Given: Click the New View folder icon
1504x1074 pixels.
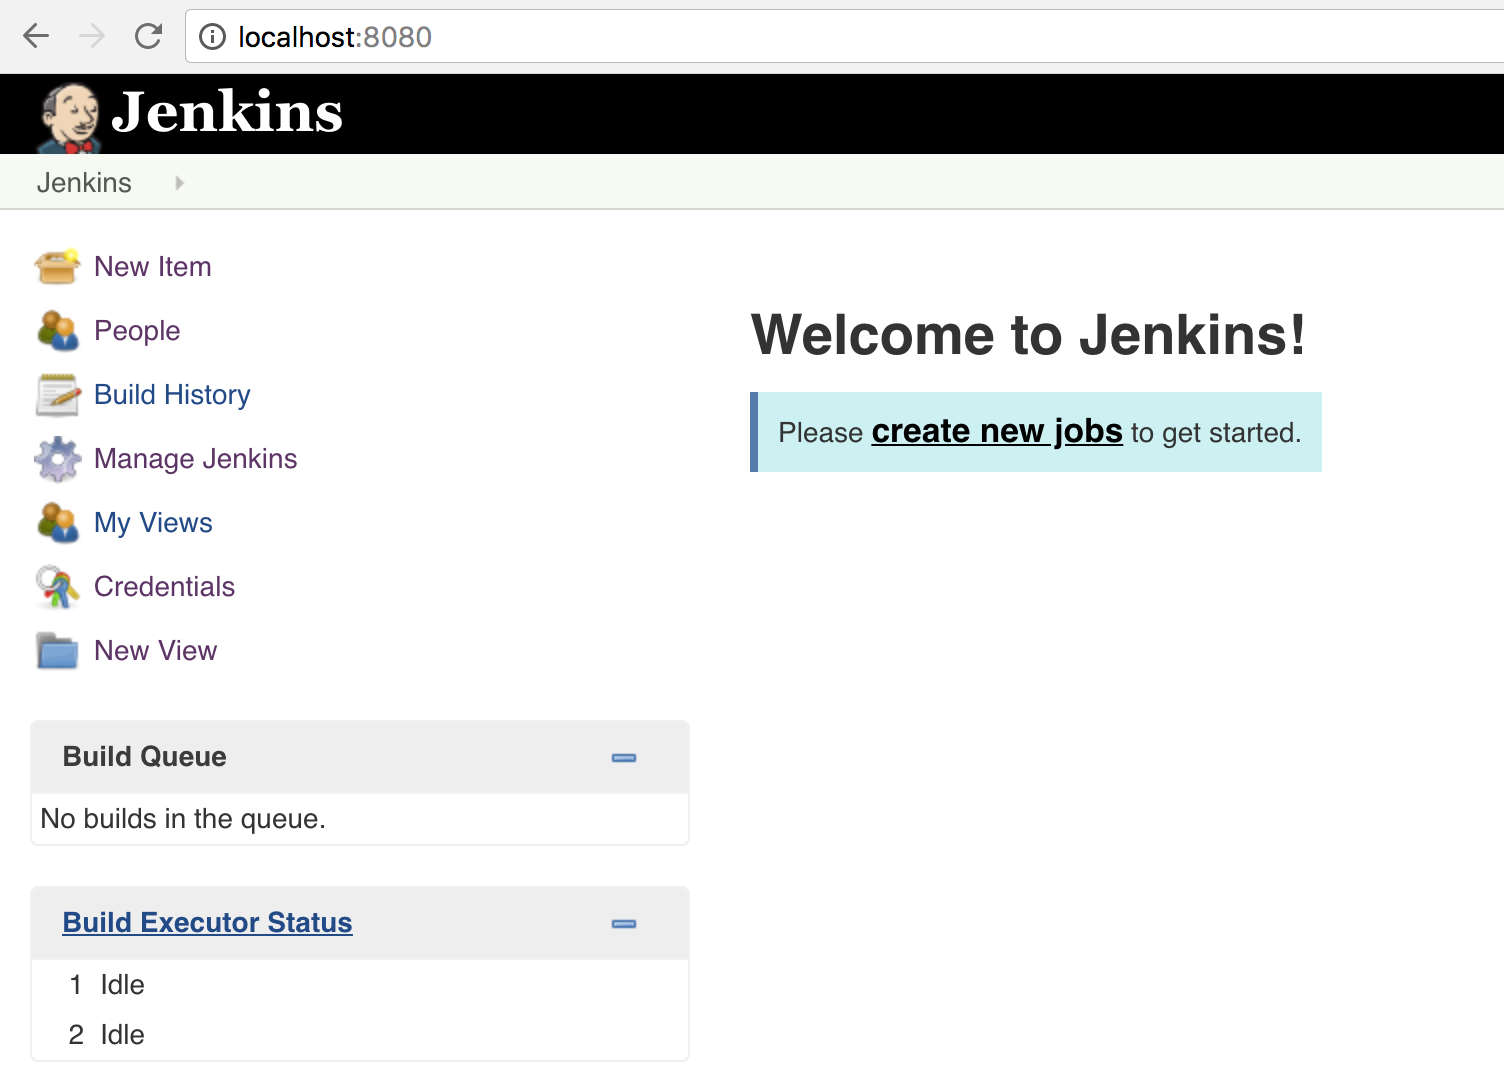Looking at the screenshot, I should [57, 651].
